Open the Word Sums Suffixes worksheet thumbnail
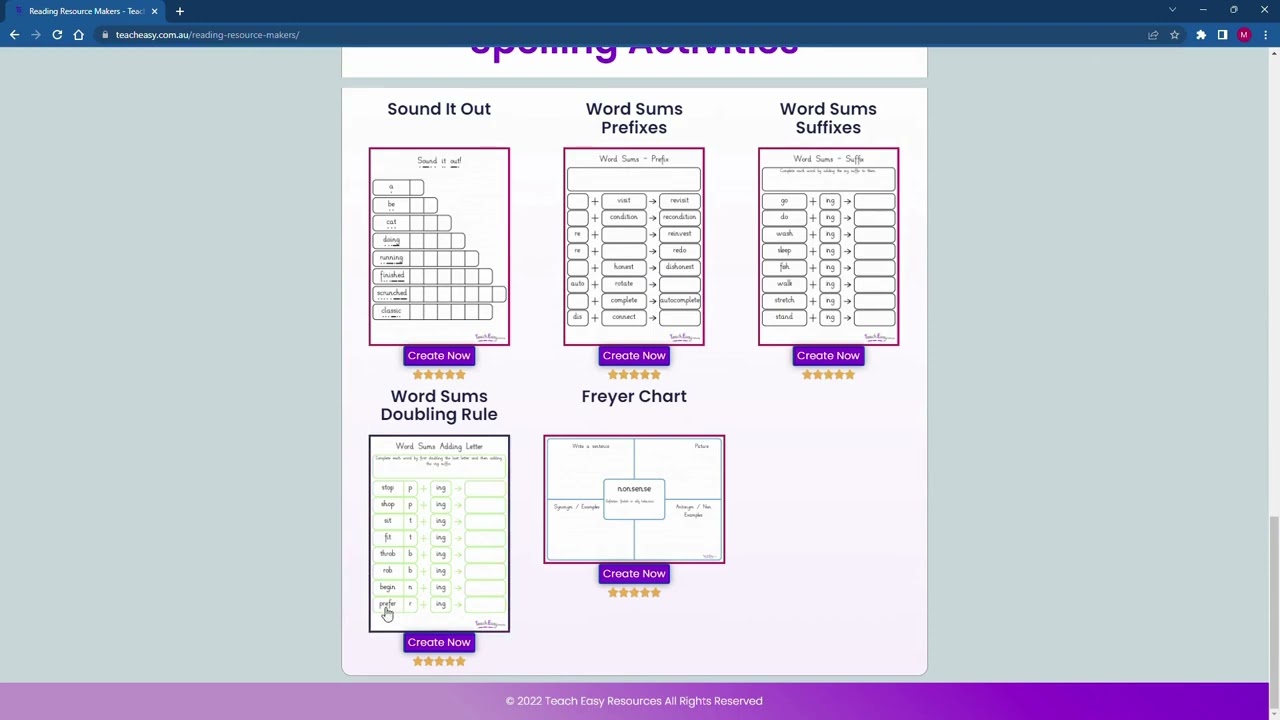 [828, 246]
